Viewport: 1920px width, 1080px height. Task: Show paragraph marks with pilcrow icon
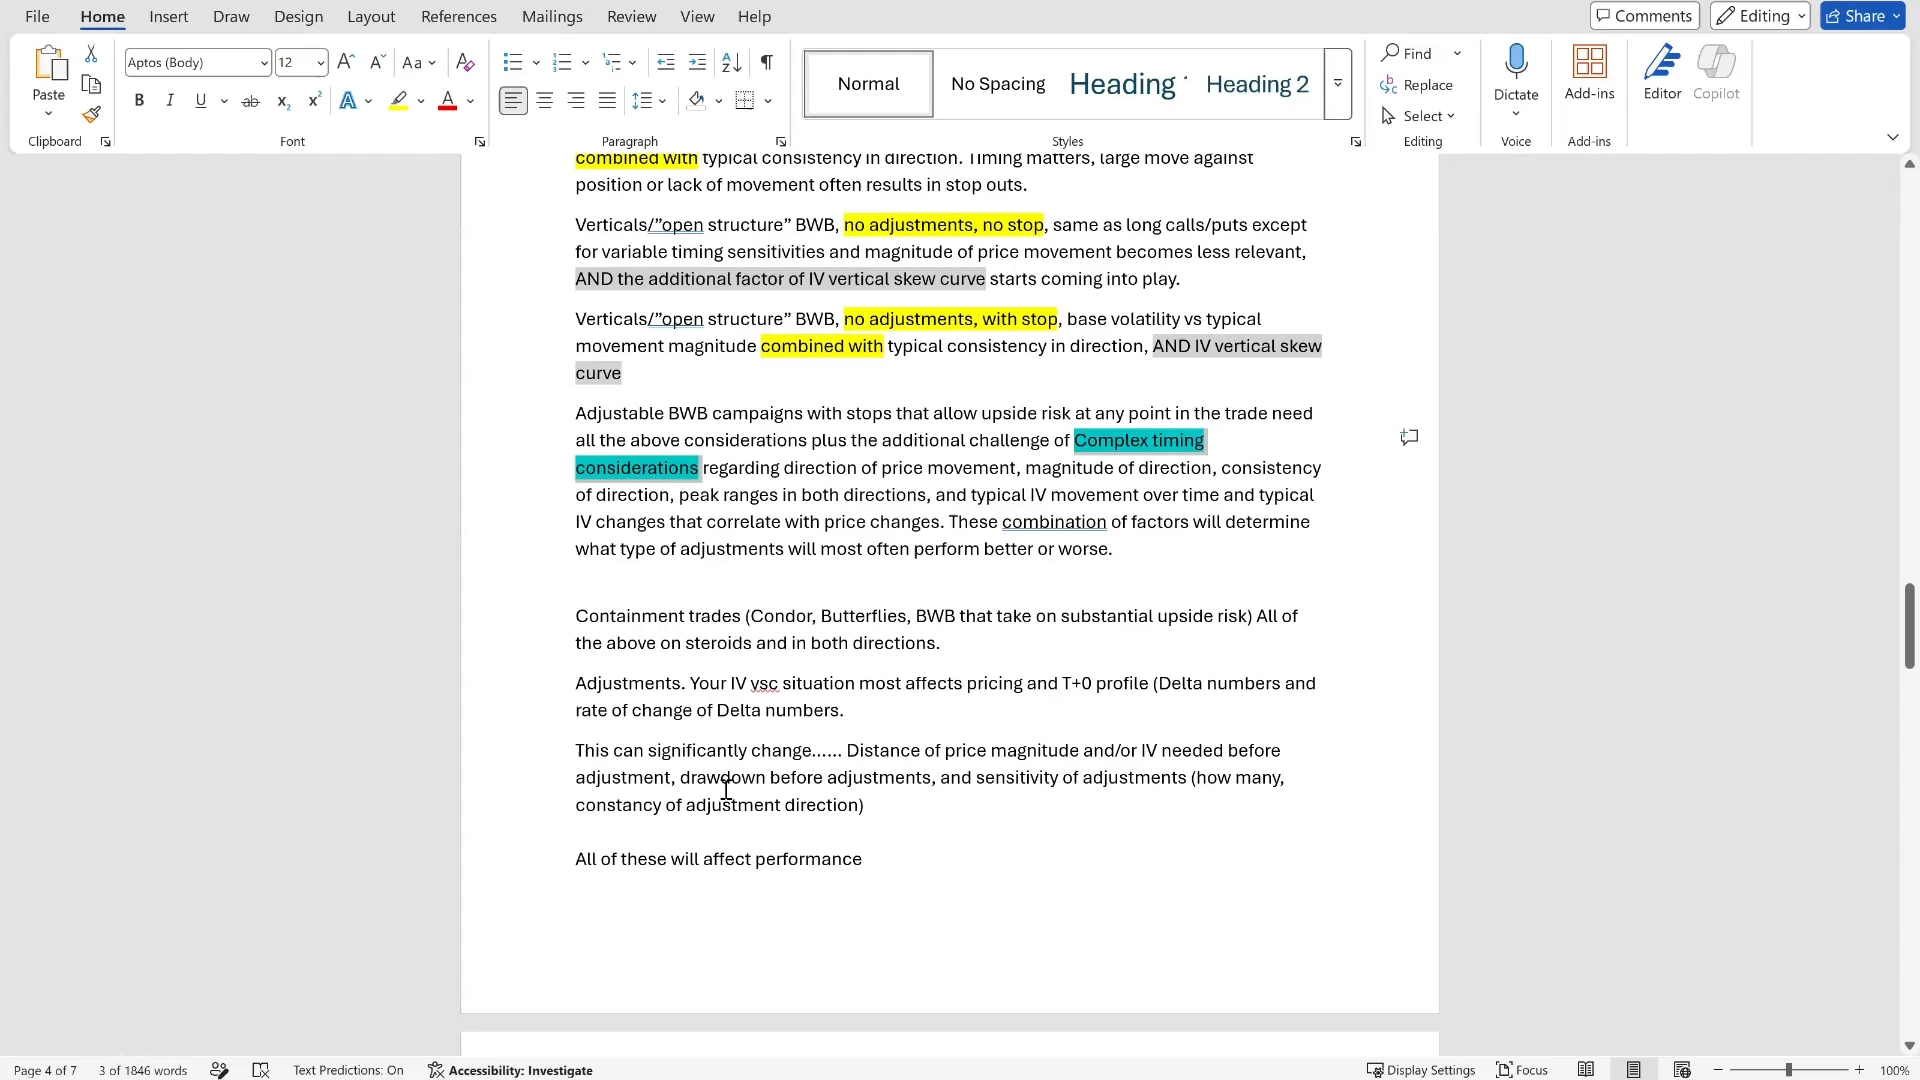pos(766,62)
